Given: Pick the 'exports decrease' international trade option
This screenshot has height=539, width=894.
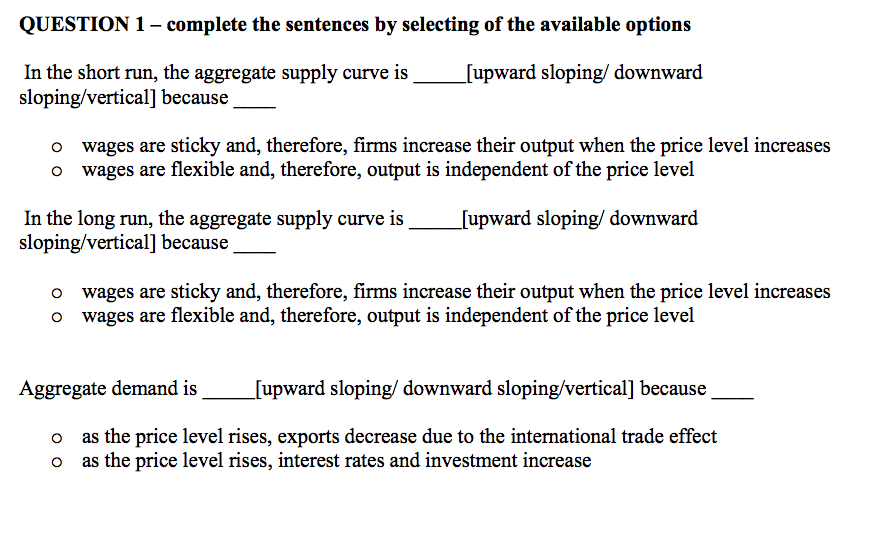Looking at the screenshot, I should 60,439.
